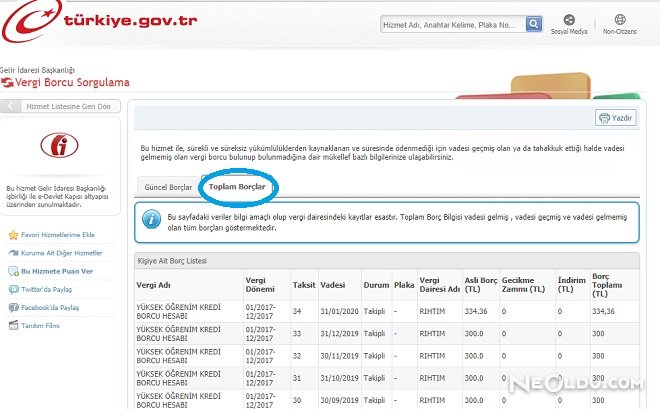Viewport: 660px width, 409px height.
Task: Switch to the Güncel Borçlar tab
Action: point(168,187)
